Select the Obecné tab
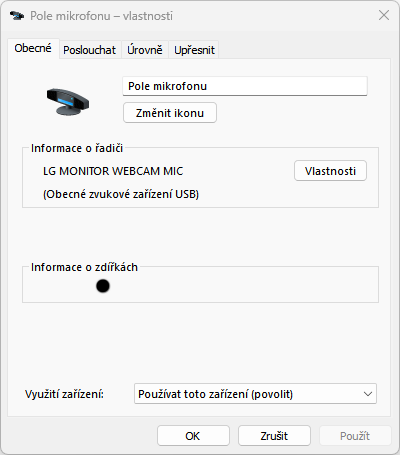Image resolution: width=400 pixels, height=455 pixels. pyautogui.click(x=33, y=49)
